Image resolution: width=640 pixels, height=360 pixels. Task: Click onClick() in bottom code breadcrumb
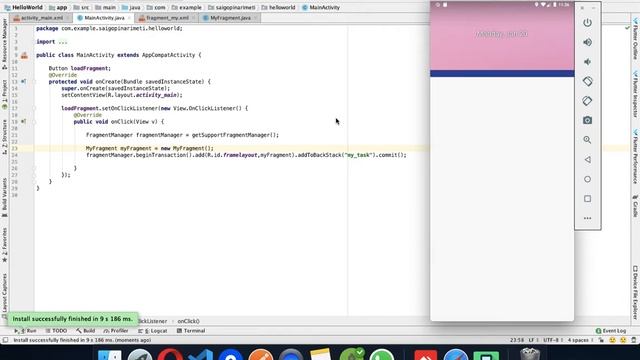coord(189,321)
